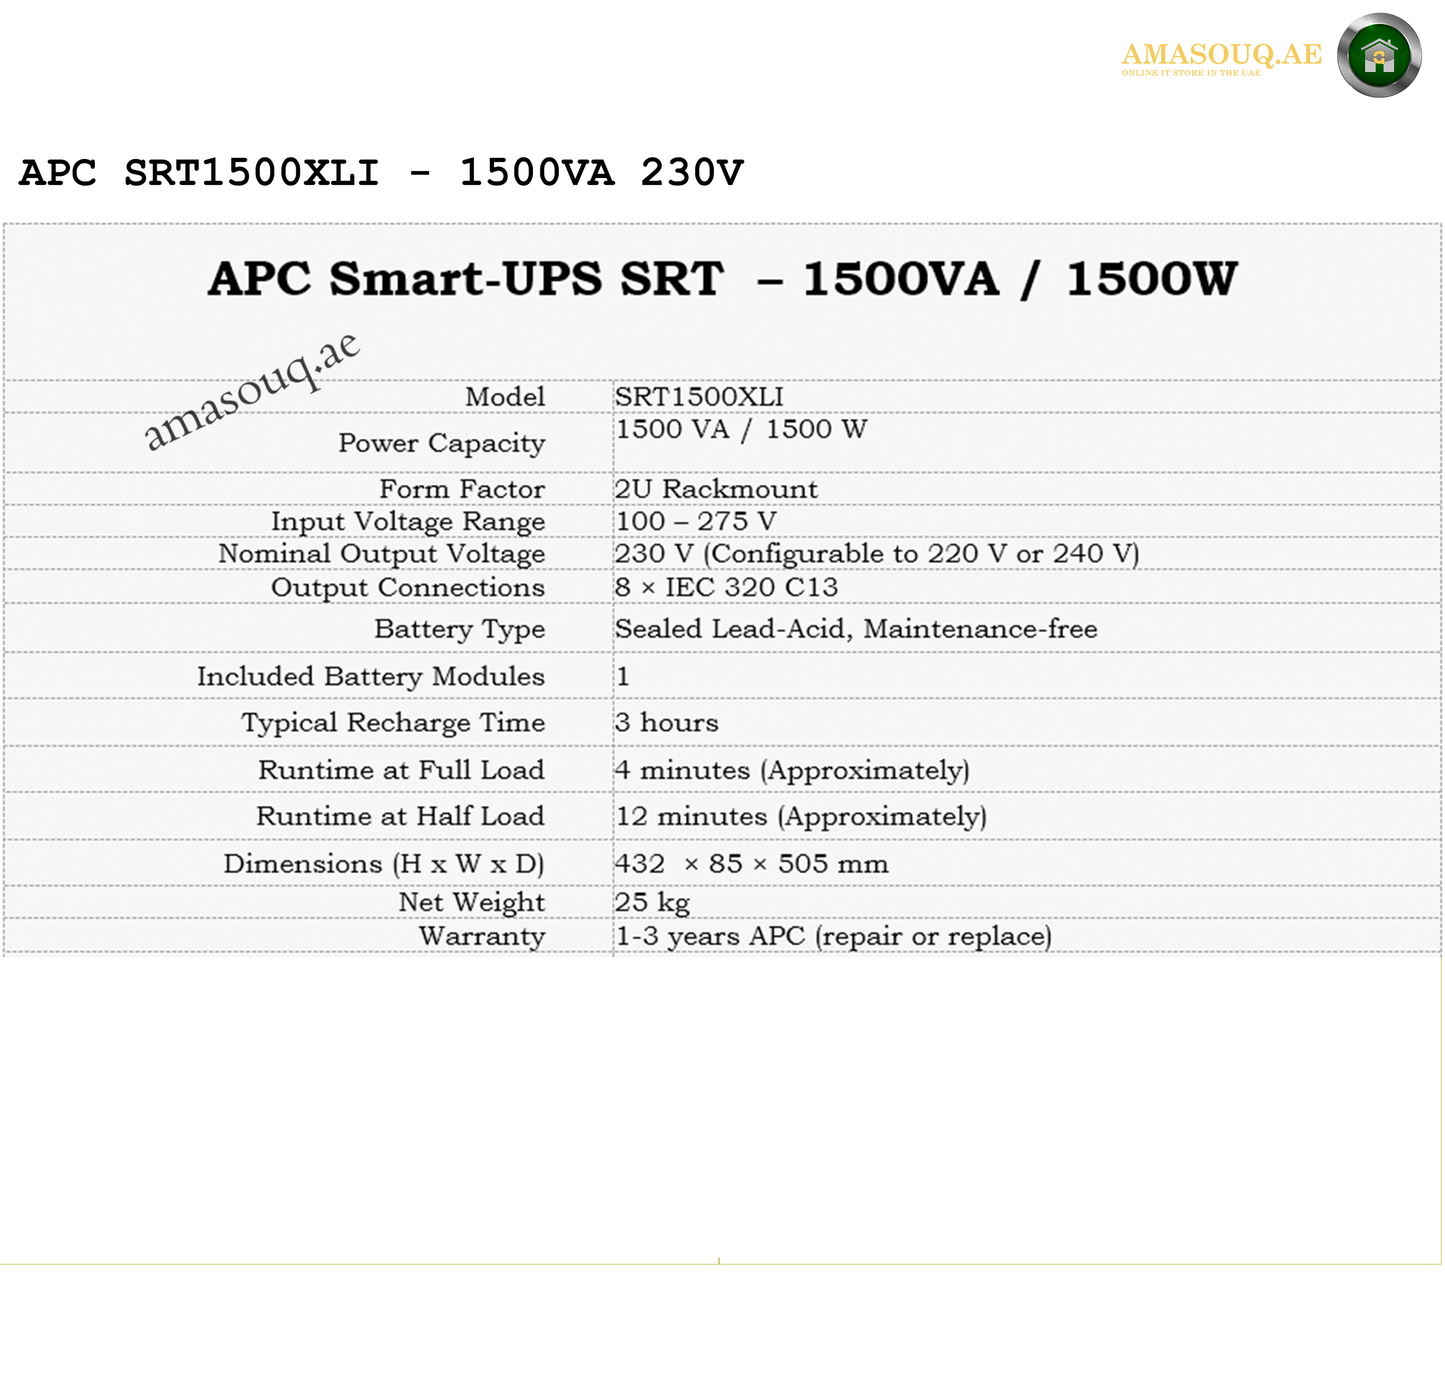Open the AMASOUQ.AE store link

pos(1221,55)
